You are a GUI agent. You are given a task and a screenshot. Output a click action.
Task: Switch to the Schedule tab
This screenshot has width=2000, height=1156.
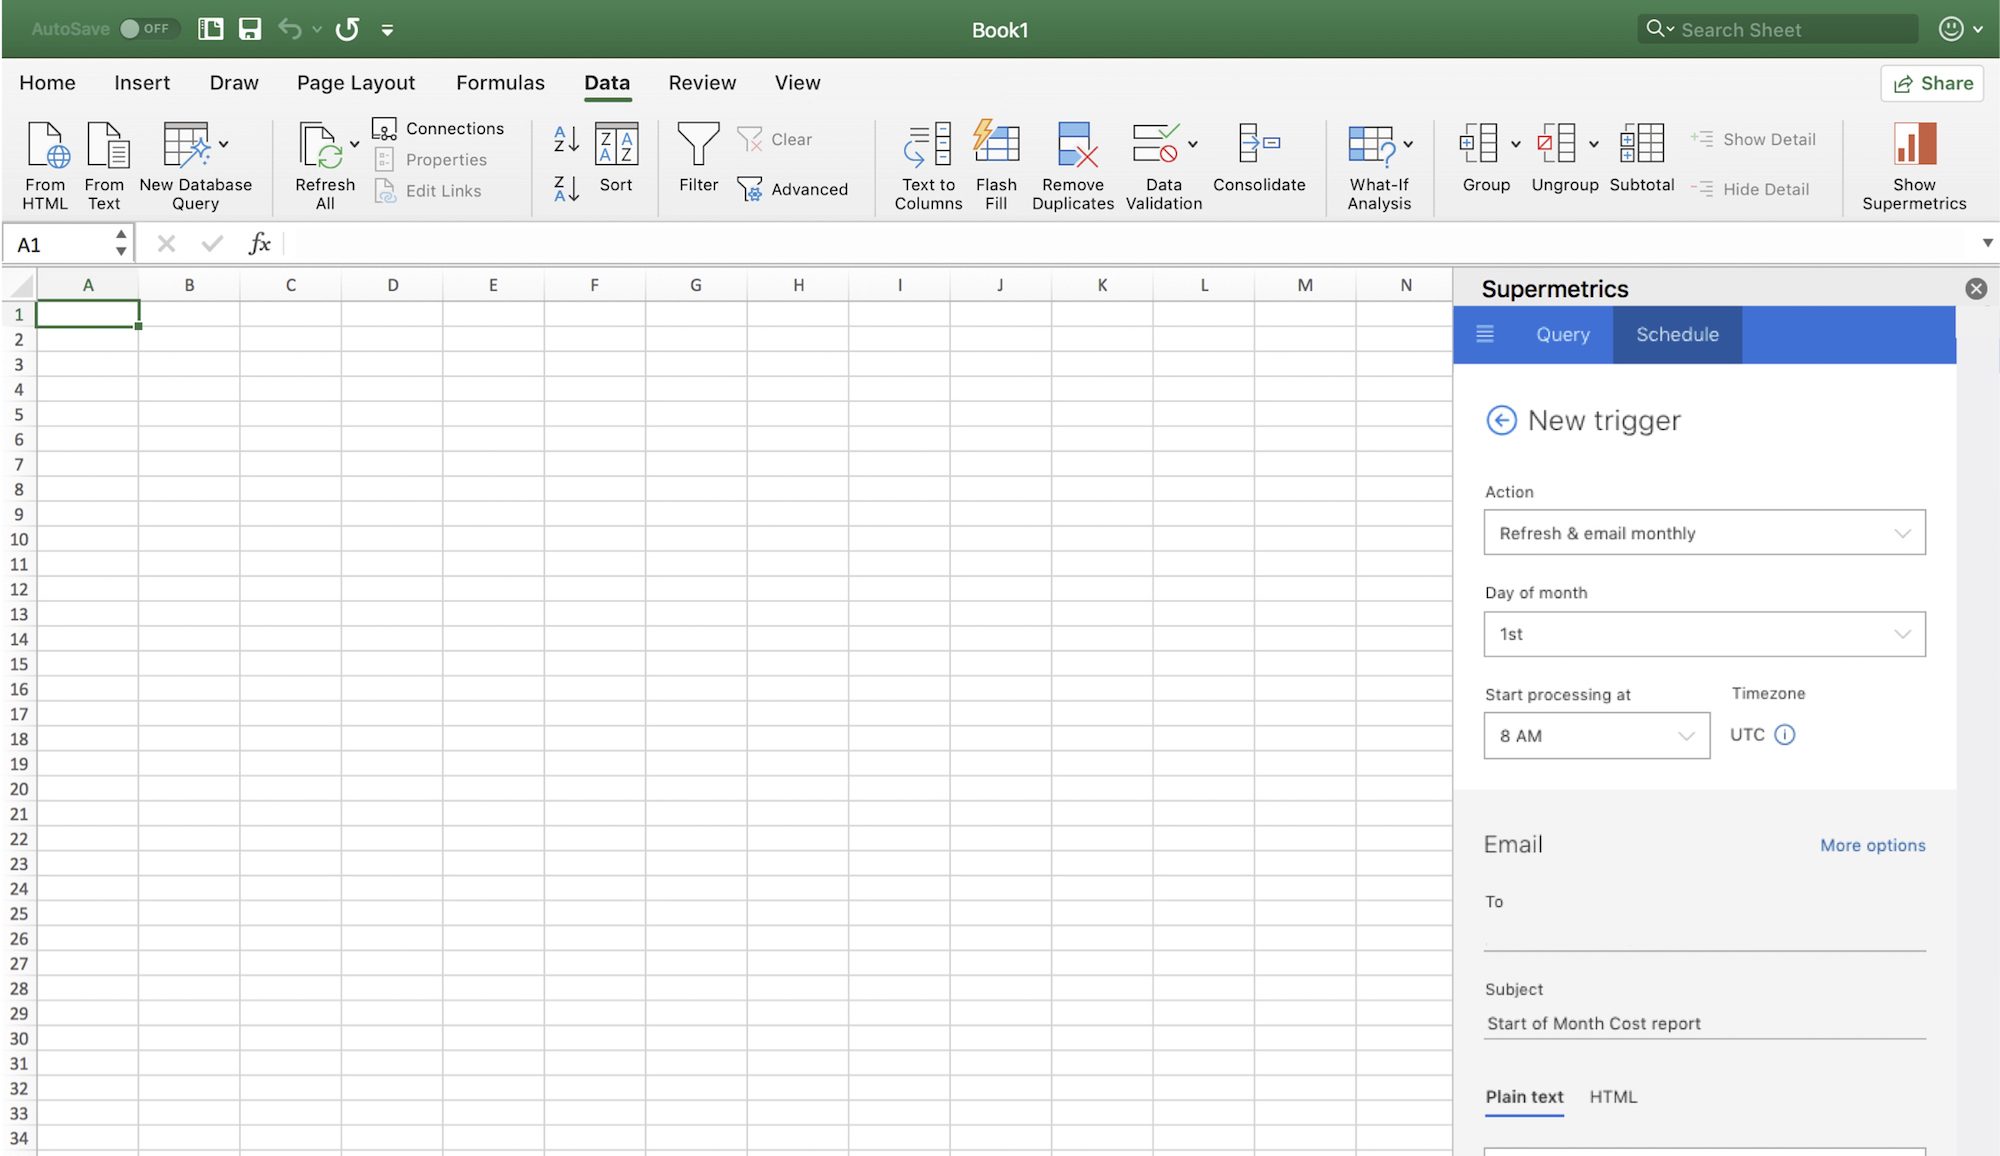(x=1677, y=334)
